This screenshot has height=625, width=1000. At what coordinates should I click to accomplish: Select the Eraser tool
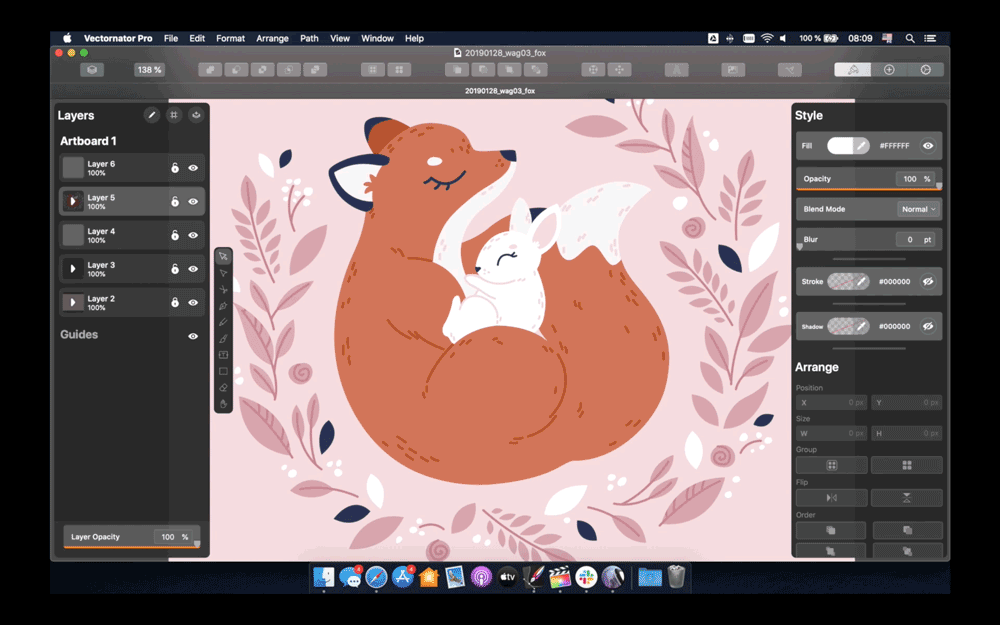coord(223,388)
